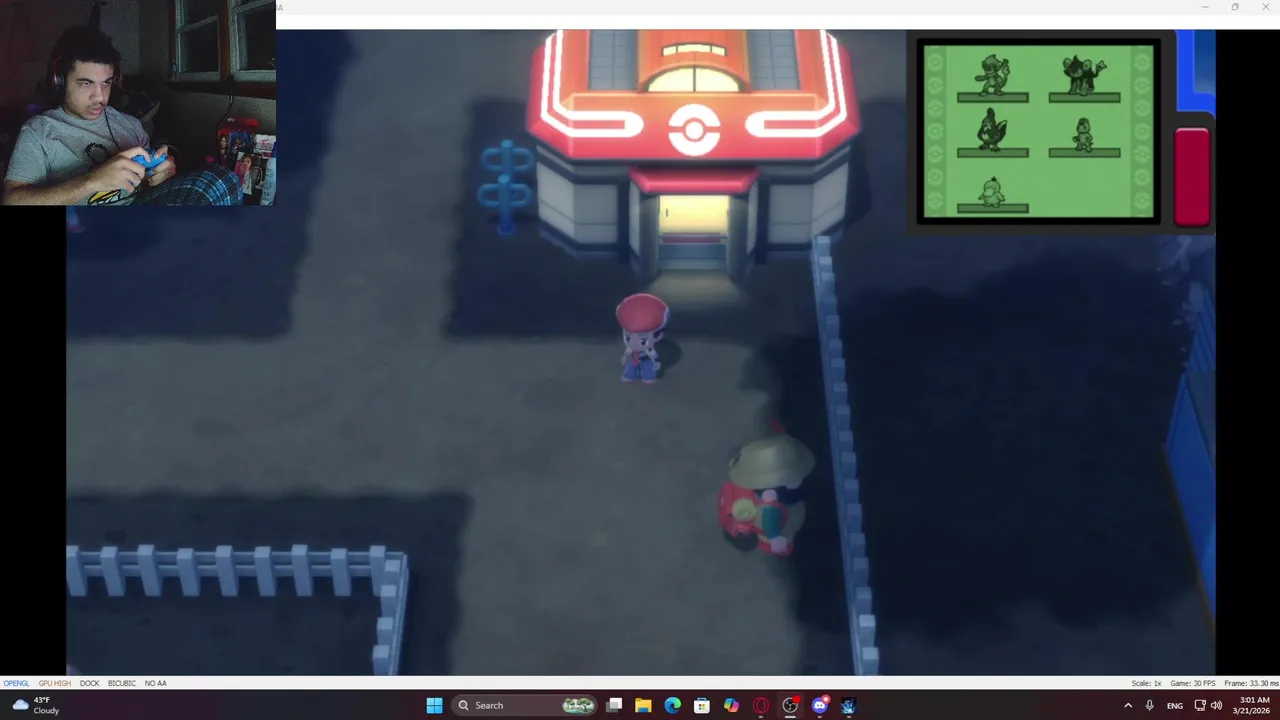Image resolution: width=1280 pixels, height=720 pixels.
Task: Click the Game: 30 FPS status text
Action: pyautogui.click(x=1193, y=683)
